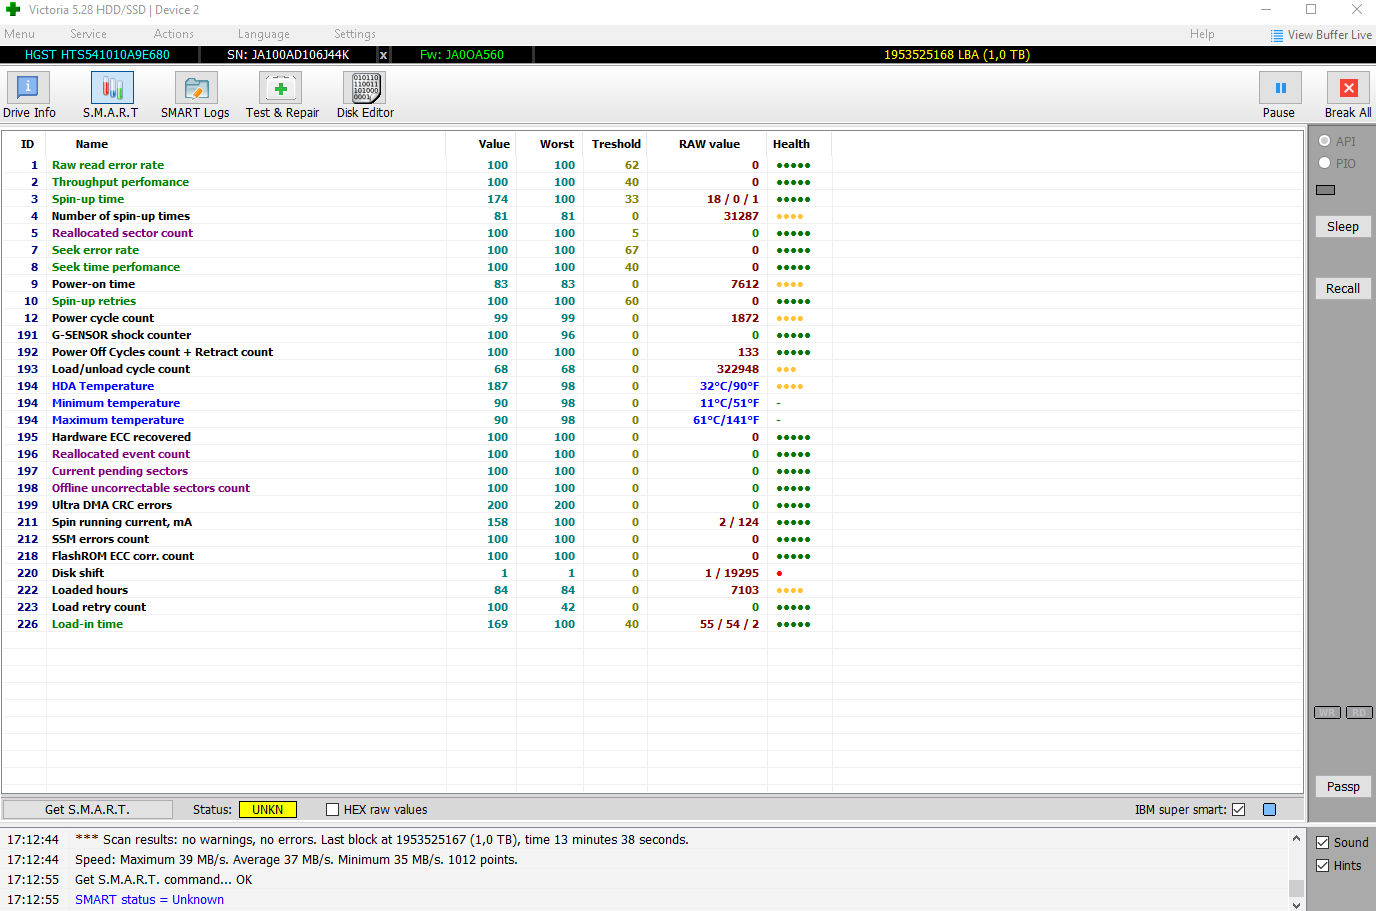This screenshot has width=1376, height=911.
Task: Click the Get S.M.A.R.T. button
Action: pos(87,810)
